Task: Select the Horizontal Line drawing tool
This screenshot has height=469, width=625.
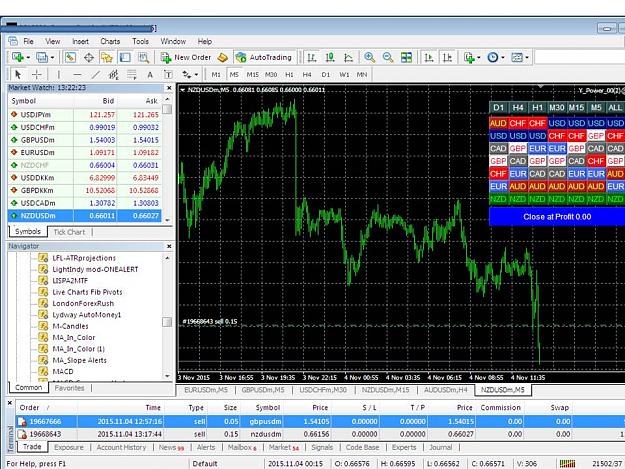Action: [x=77, y=74]
